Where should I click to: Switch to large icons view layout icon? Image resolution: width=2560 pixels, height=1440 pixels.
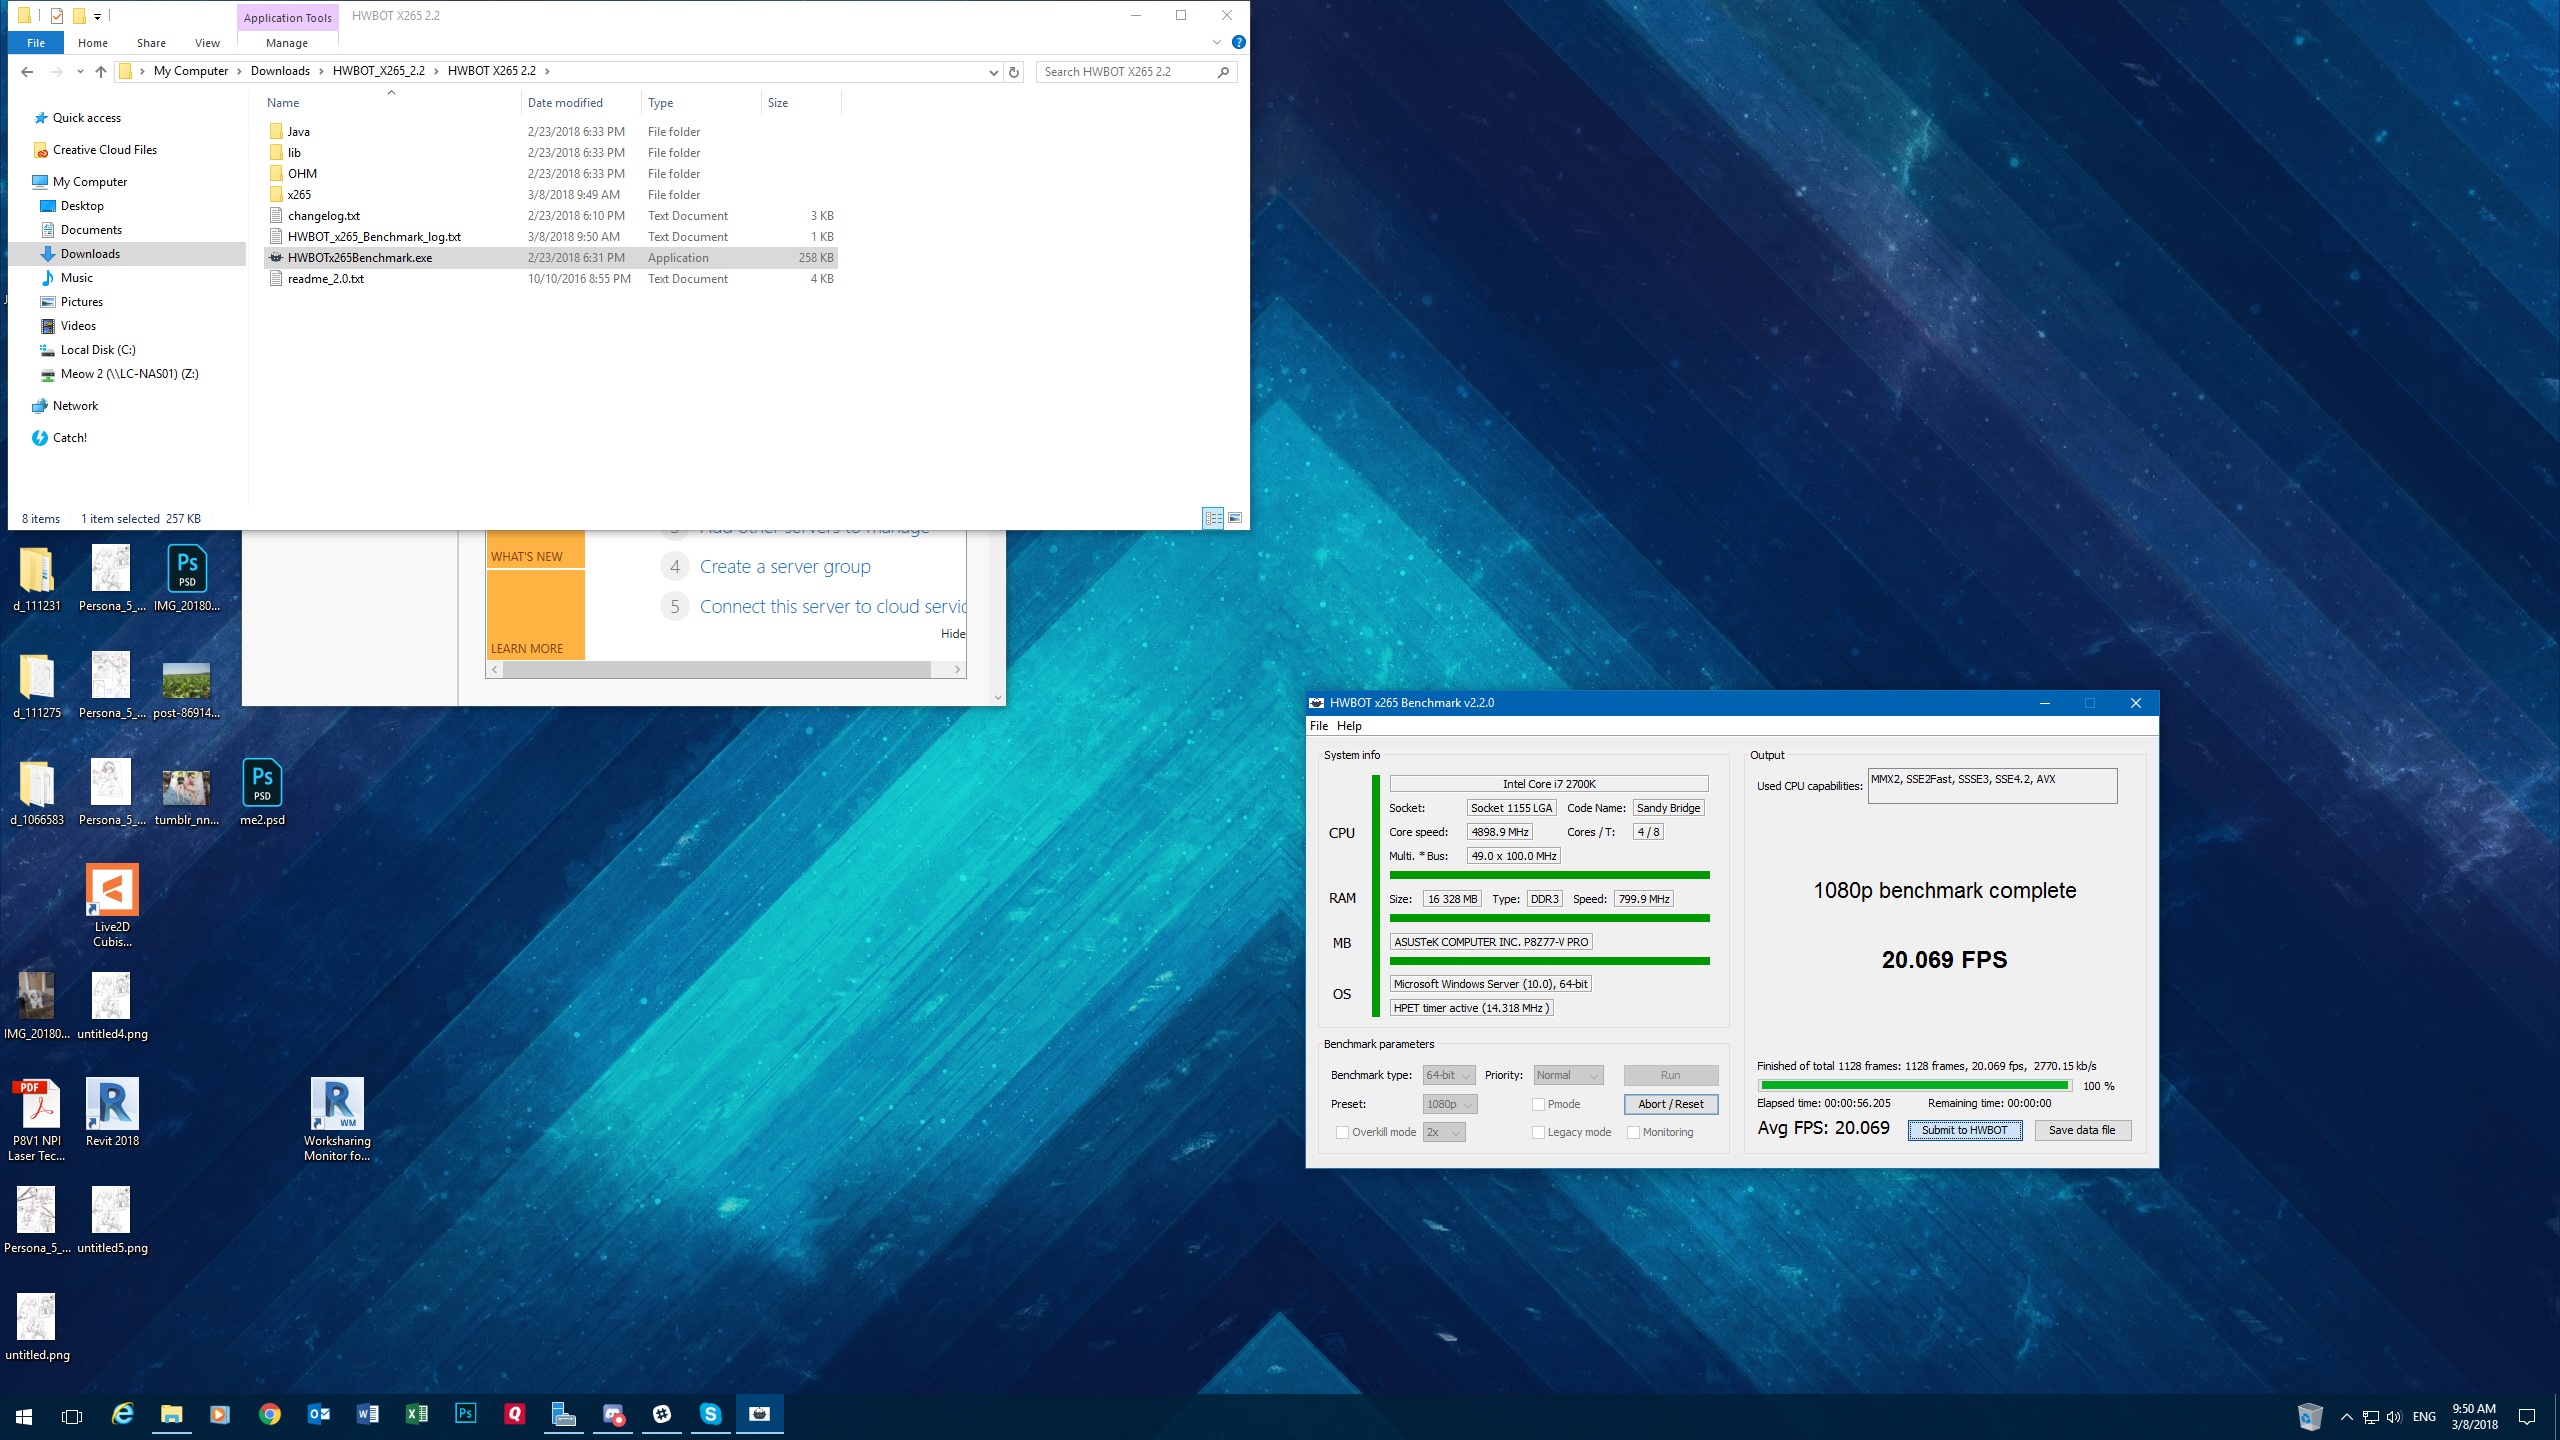1235,518
